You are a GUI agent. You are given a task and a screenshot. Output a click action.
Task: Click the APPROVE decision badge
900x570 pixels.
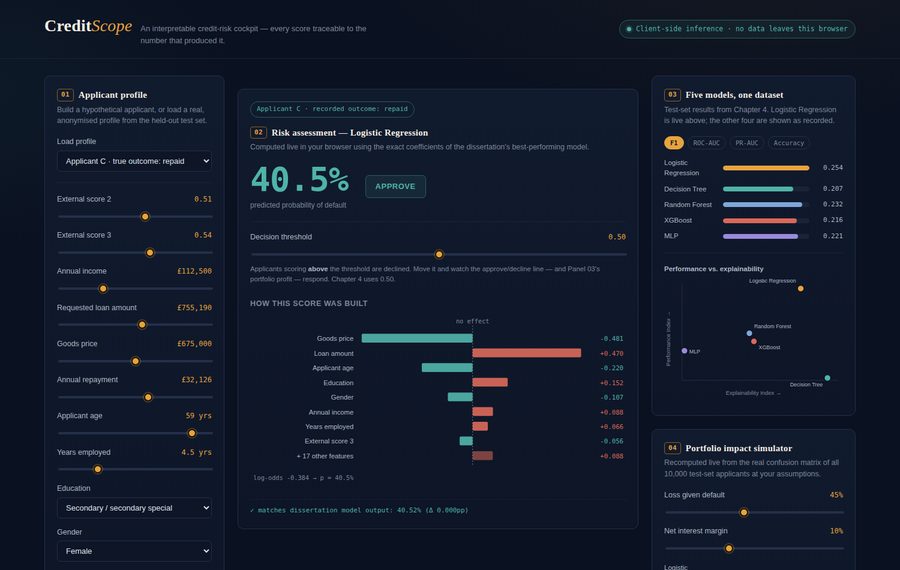[395, 187]
